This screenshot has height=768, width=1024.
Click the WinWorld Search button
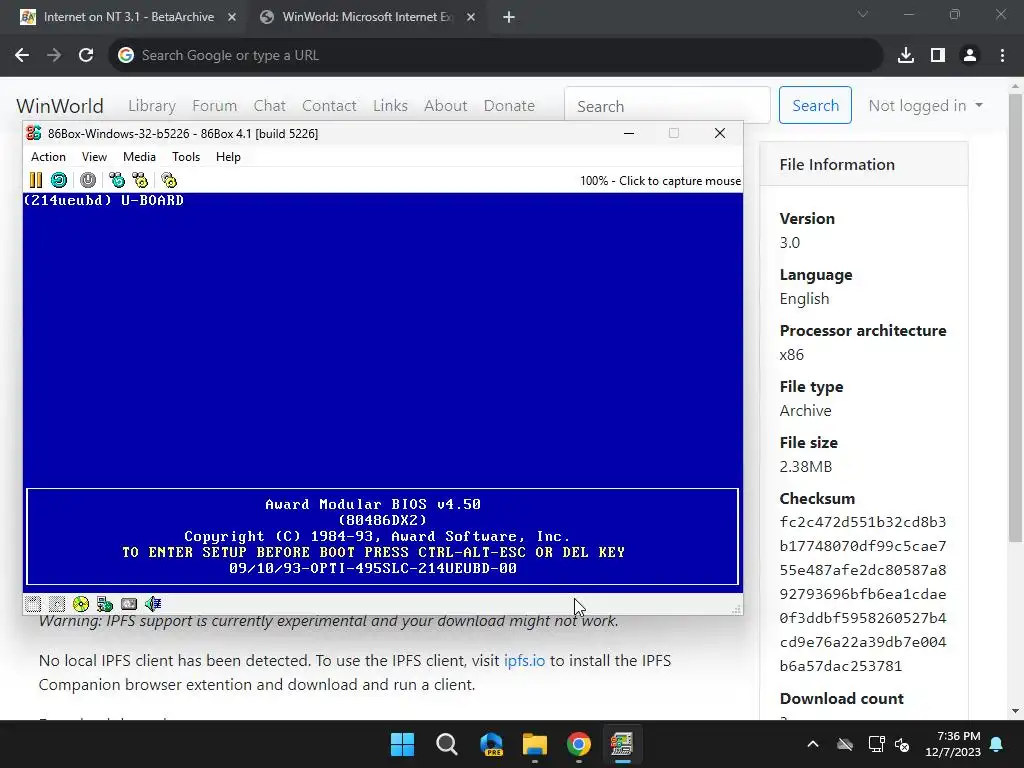coord(815,105)
